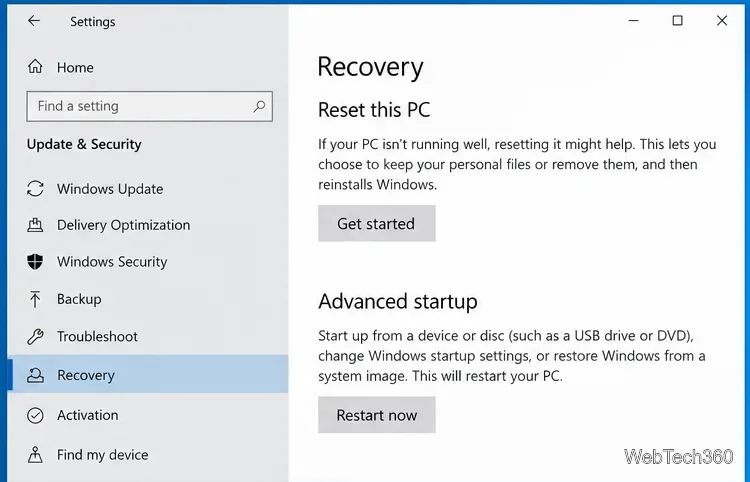The height and width of the screenshot is (482, 750).
Task: Focus the Find a setting search box
Action: (x=149, y=106)
